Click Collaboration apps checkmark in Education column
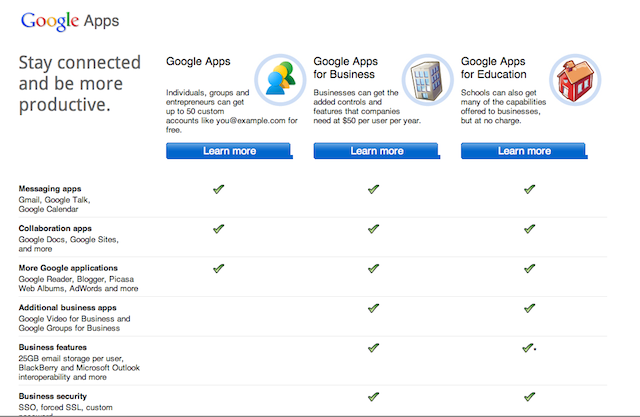Screen dimensions: 640x417 tap(529, 229)
